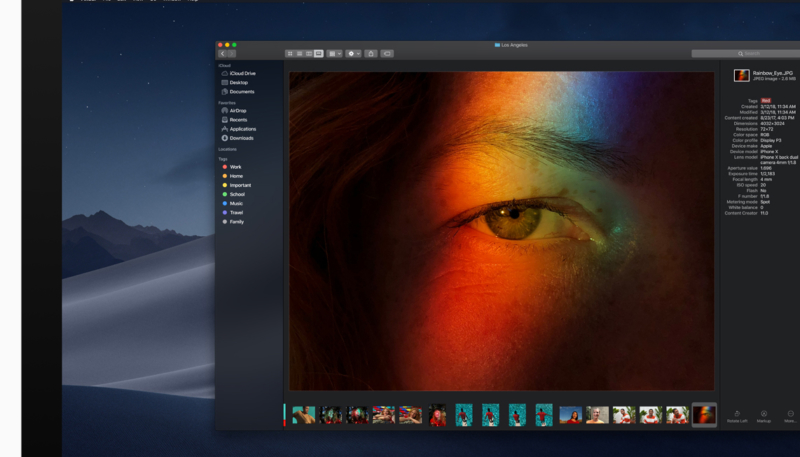The width and height of the screenshot is (800, 457).
Task: Open Applications from Favorites sidebar
Action: point(242,129)
